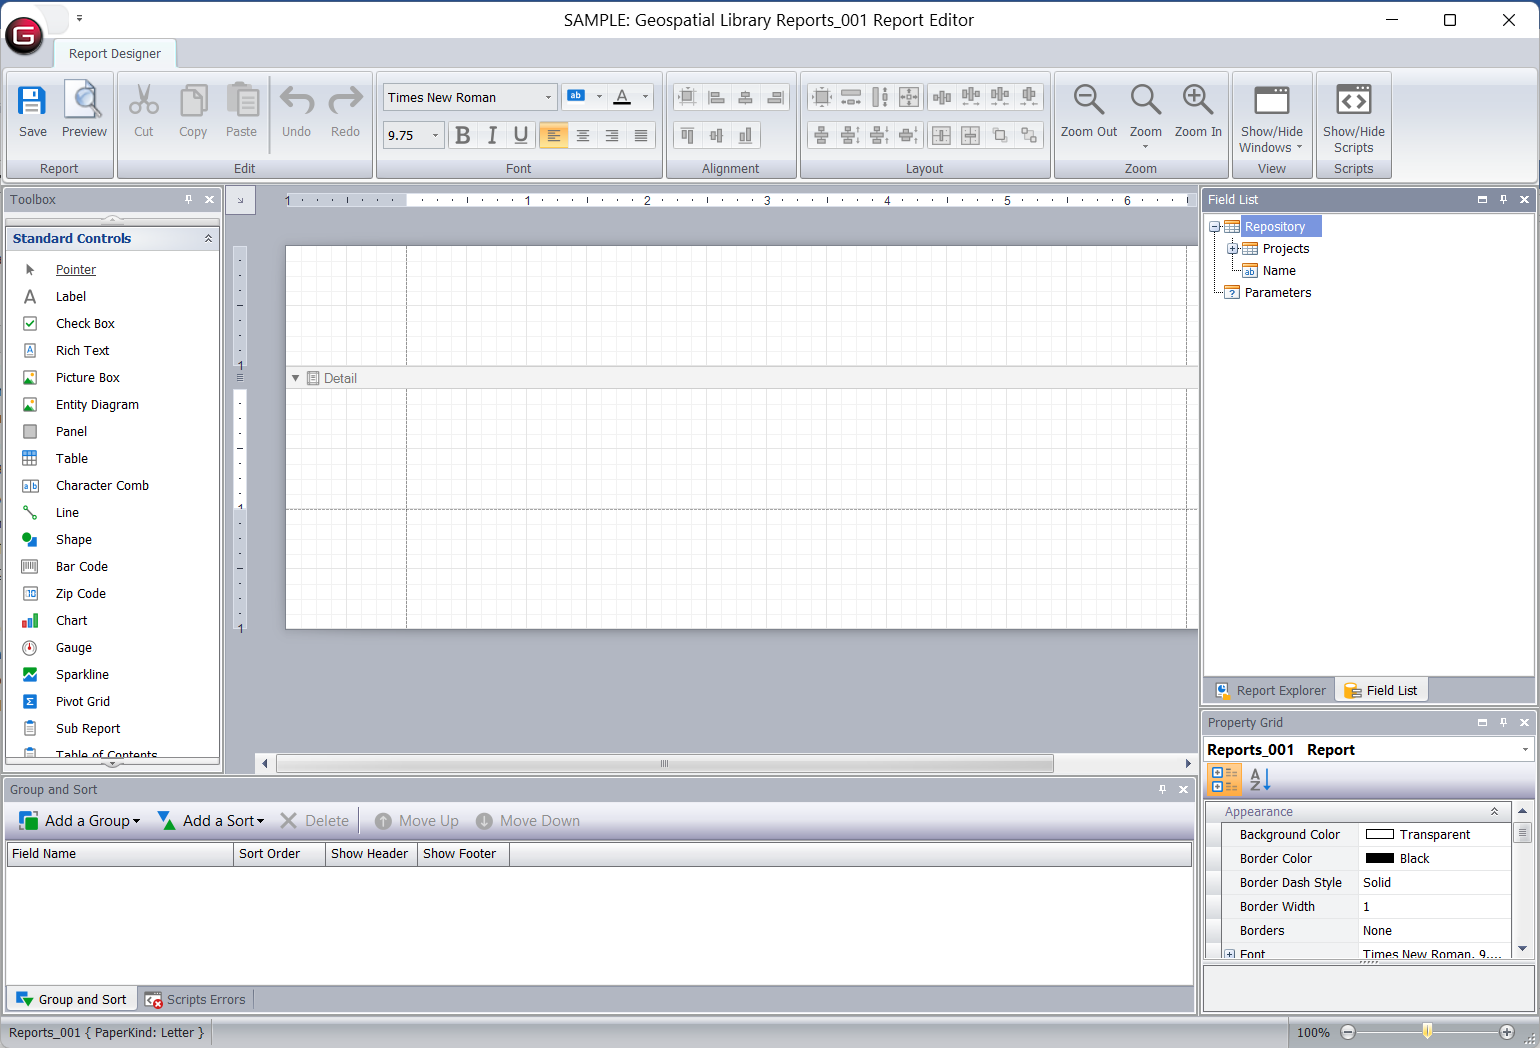This screenshot has width=1540, height=1048.
Task: Toggle Italic font formatting
Action: (492, 136)
